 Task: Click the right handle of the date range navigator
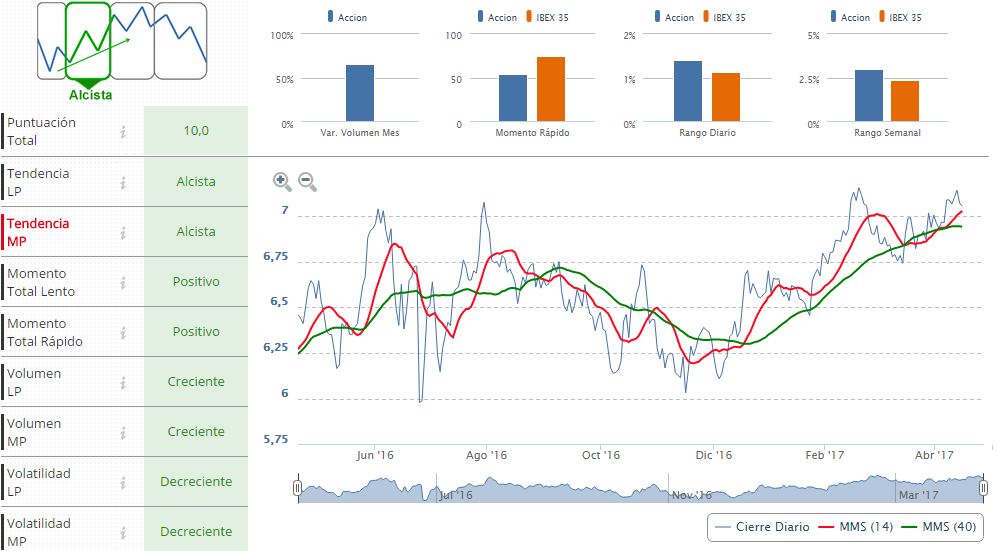tap(985, 488)
